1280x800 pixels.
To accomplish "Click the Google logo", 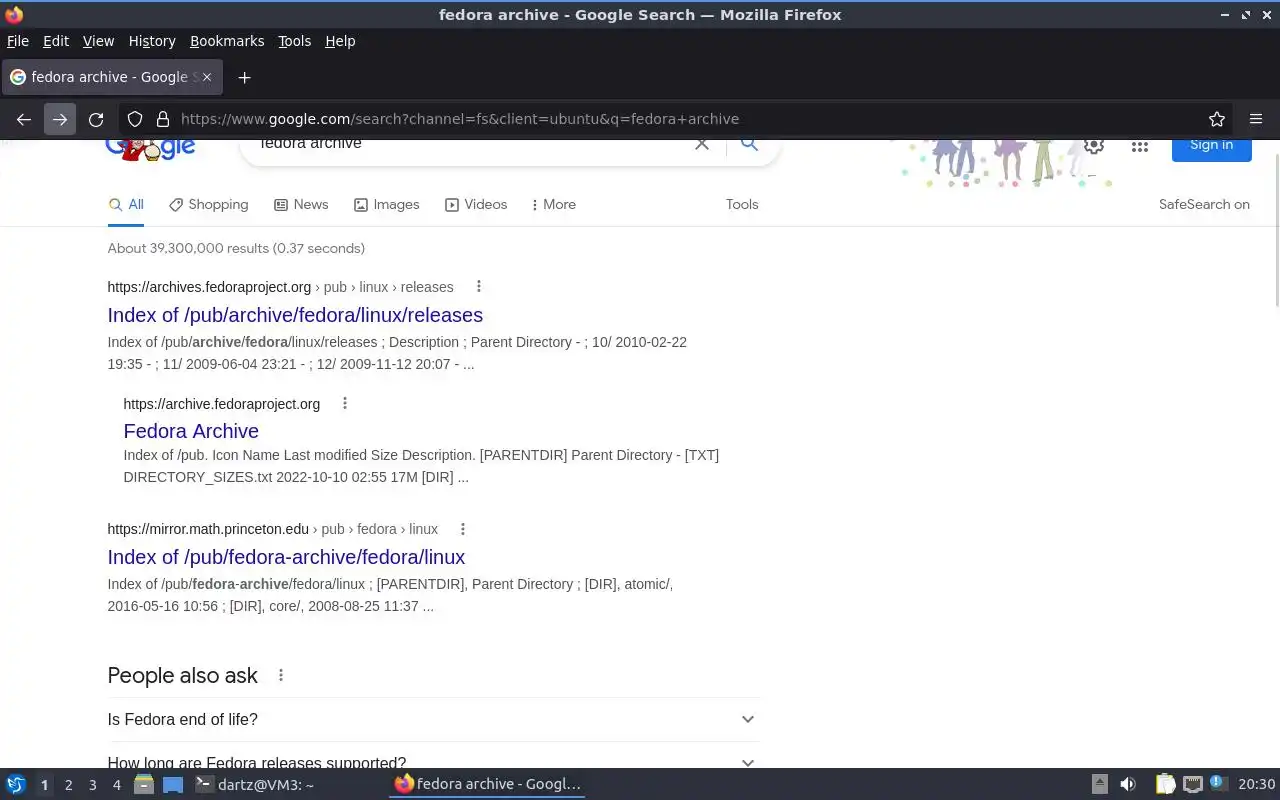I will click(x=150, y=149).
